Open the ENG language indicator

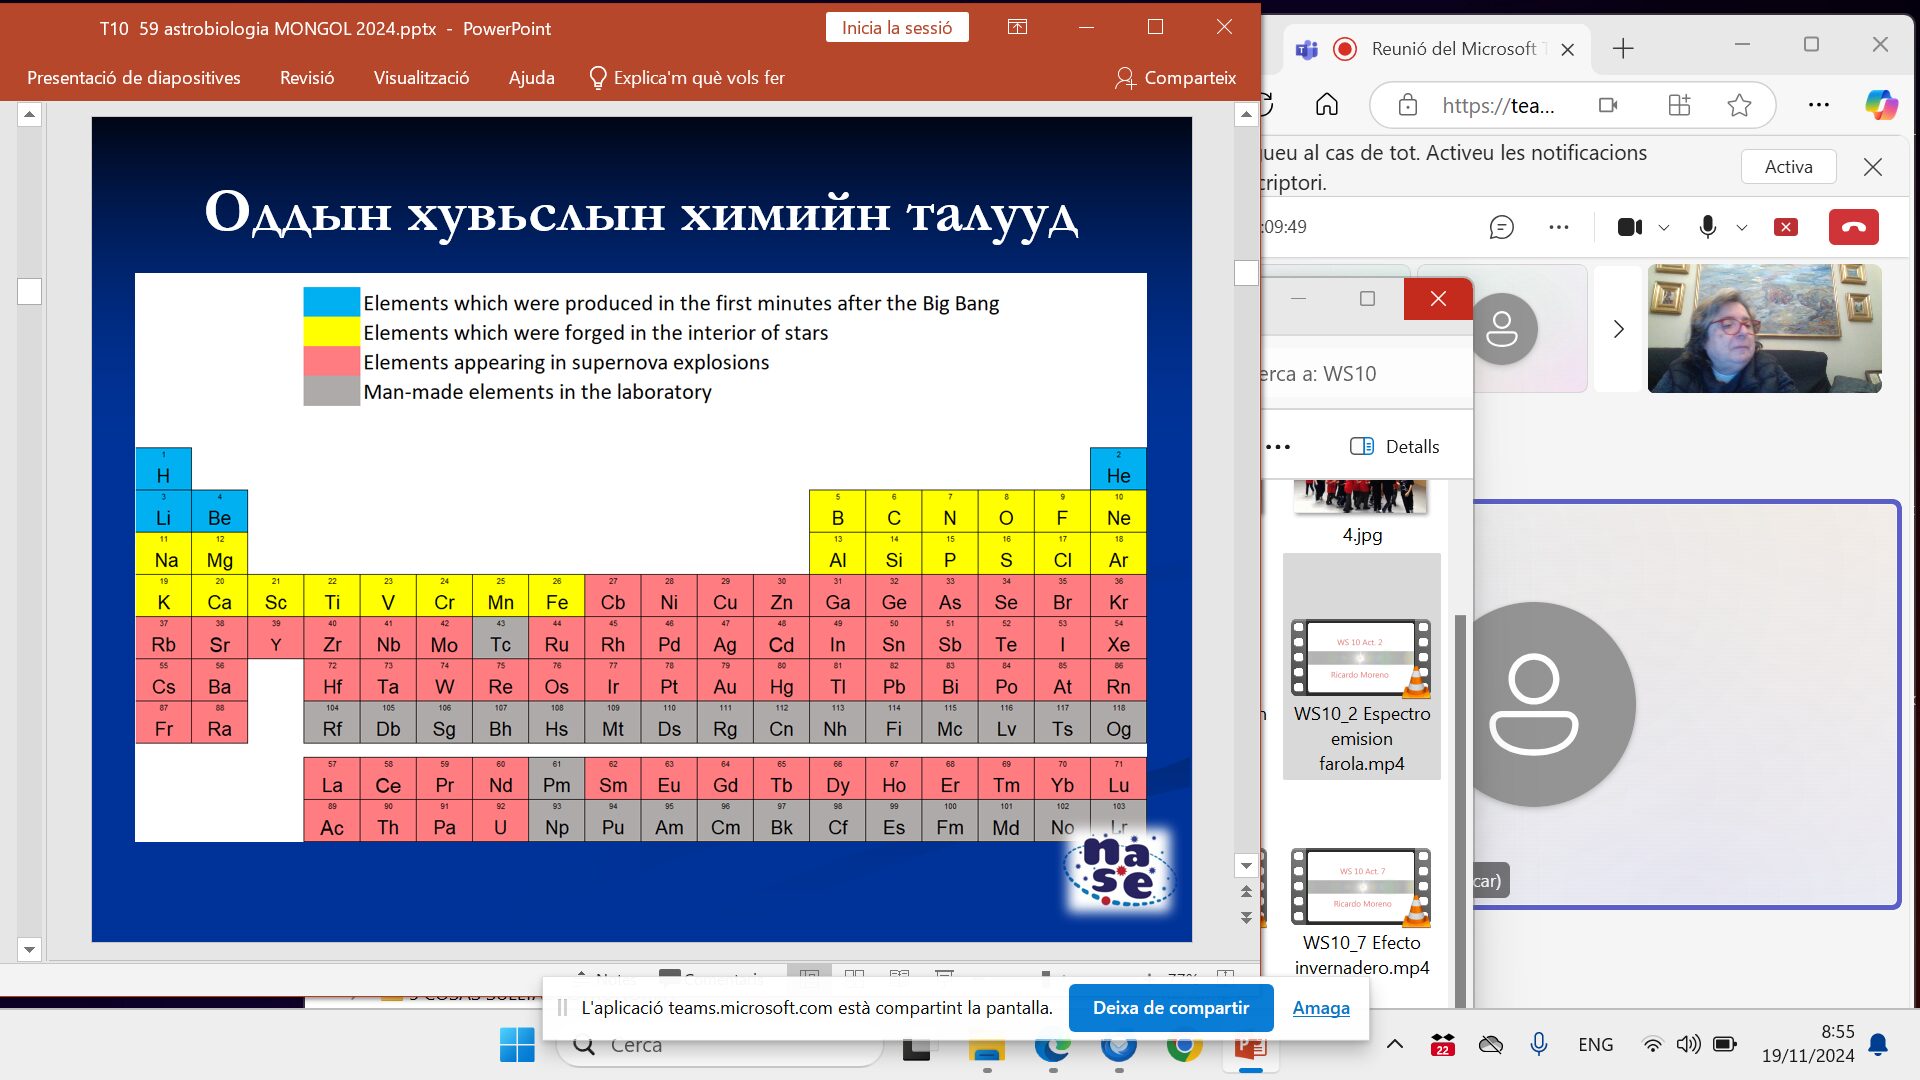pyautogui.click(x=1596, y=1045)
